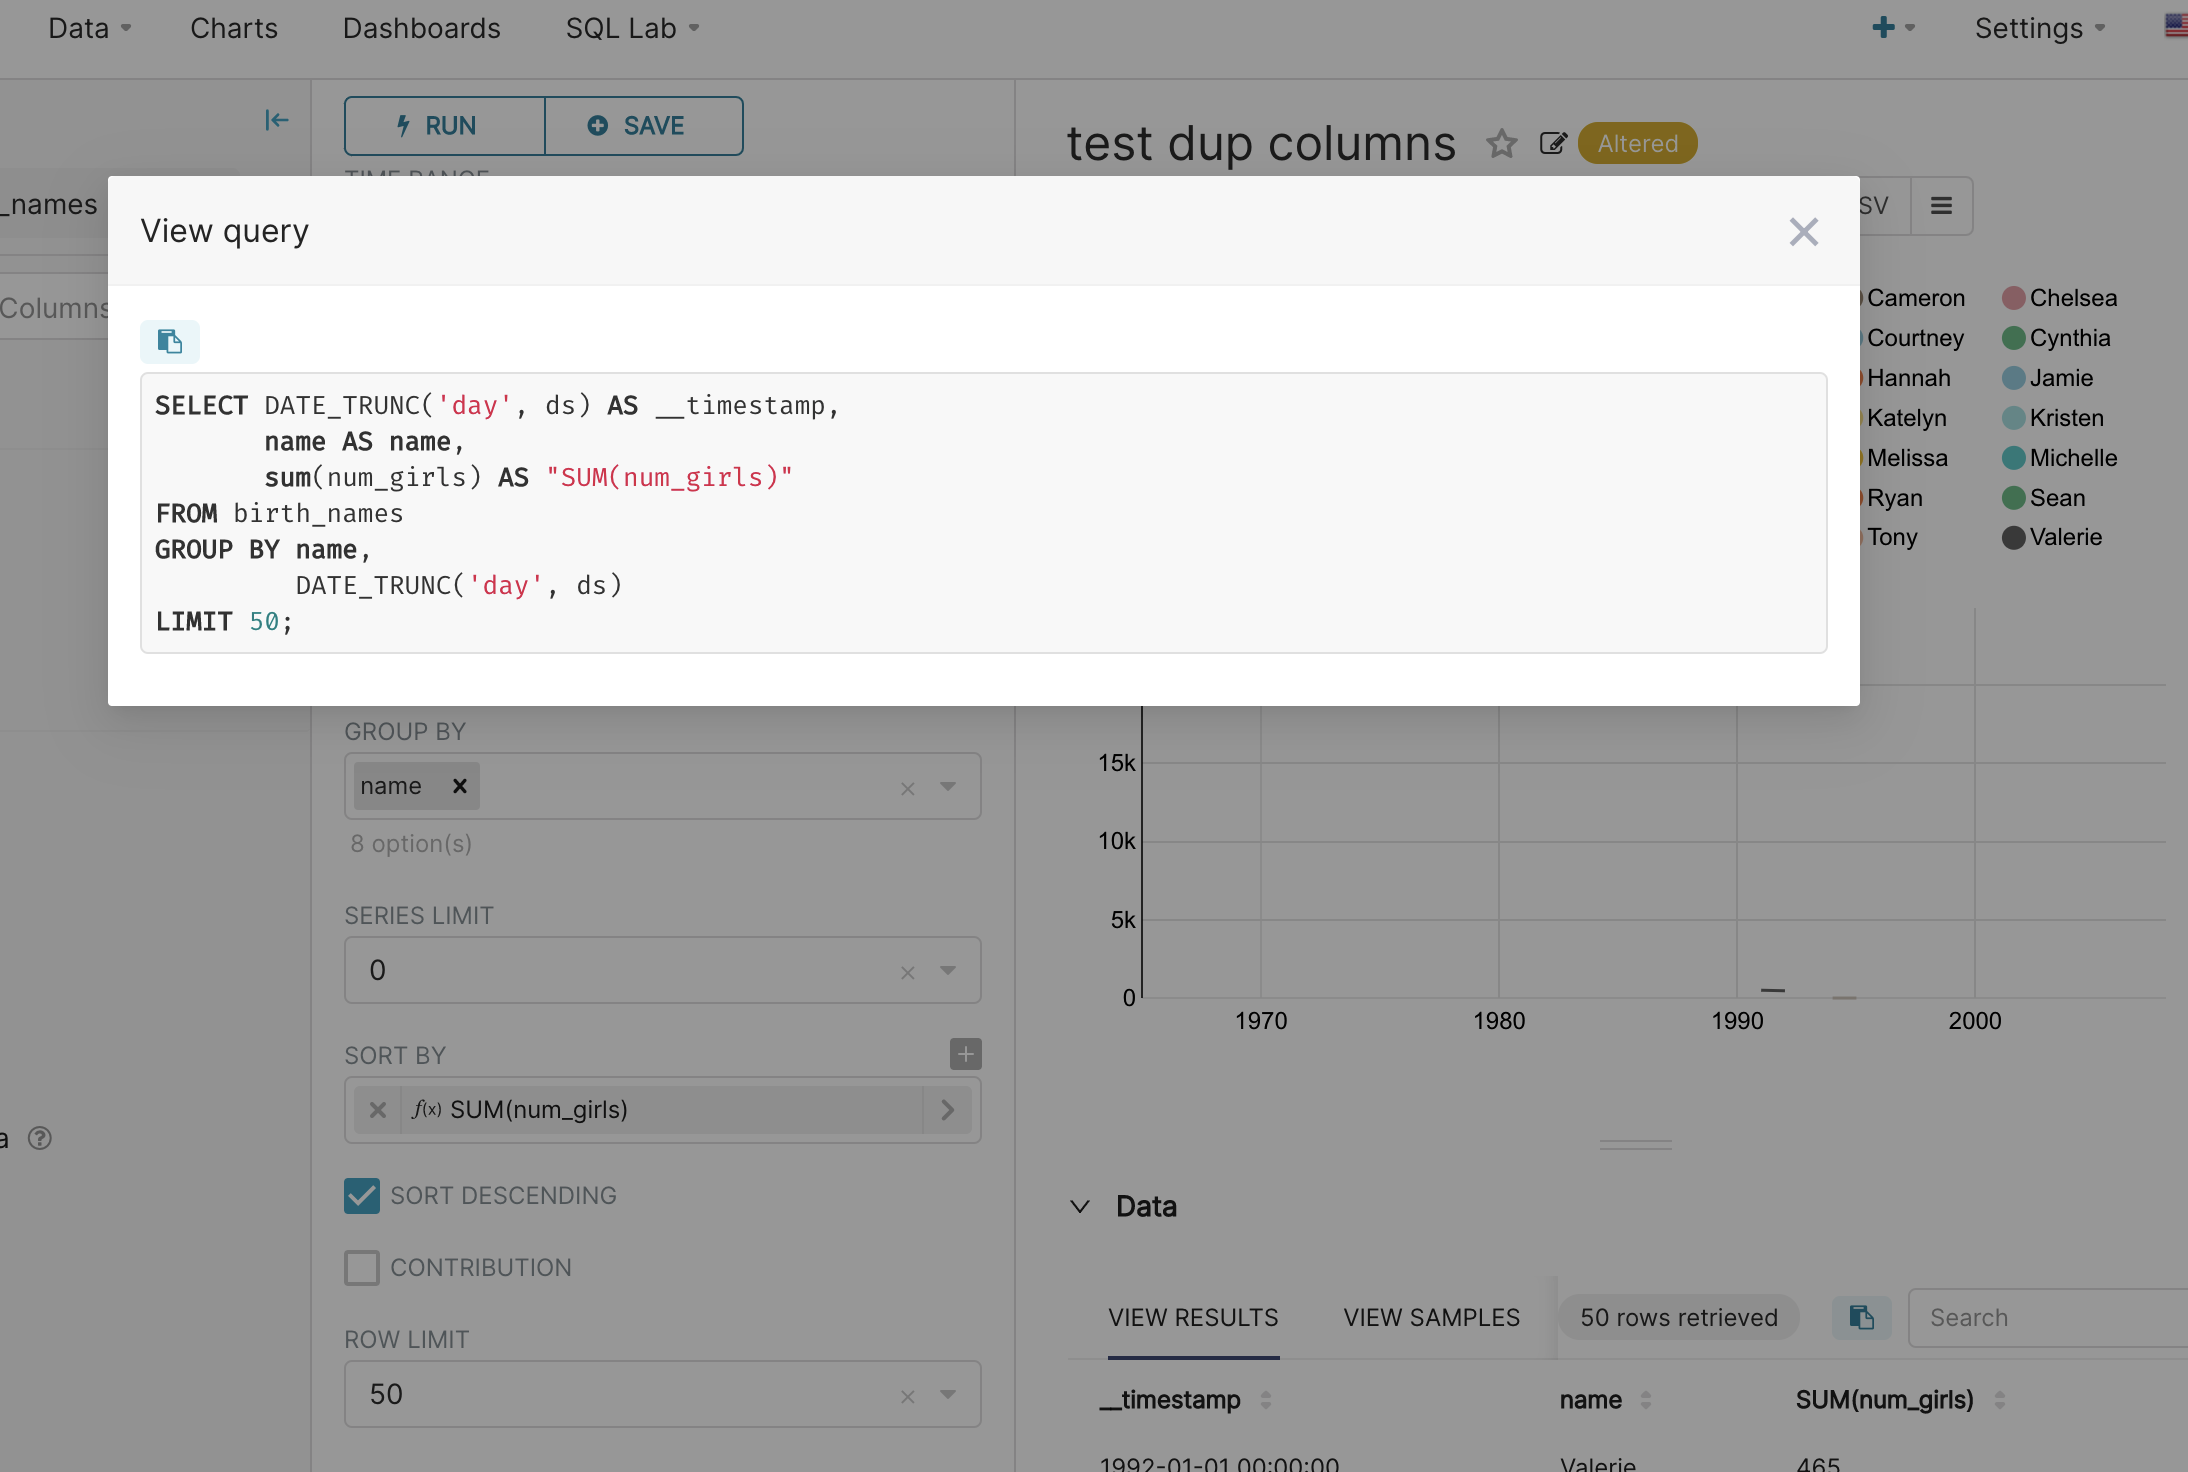Expand the Series Limit dropdown
This screenshot has height=1472, width=2188.
[x=948, y=970]
